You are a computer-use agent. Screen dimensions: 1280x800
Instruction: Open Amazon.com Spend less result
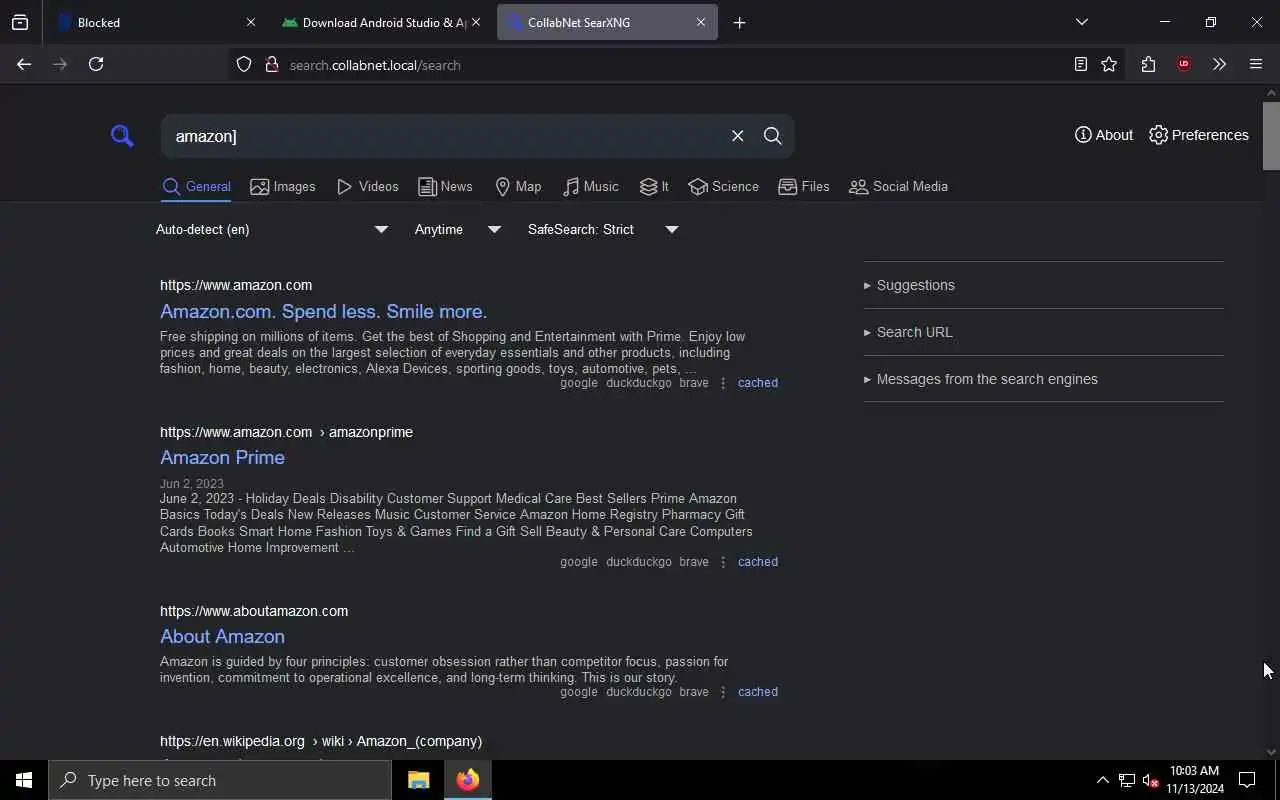323,311
